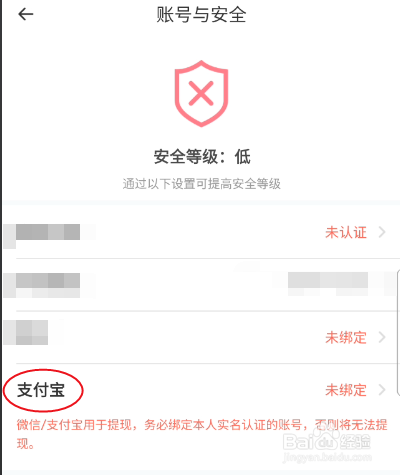The height and width of the screenshot is (475, 400).
Task: Click the scroll handle on right edge
Action: [x=398, y=333]
